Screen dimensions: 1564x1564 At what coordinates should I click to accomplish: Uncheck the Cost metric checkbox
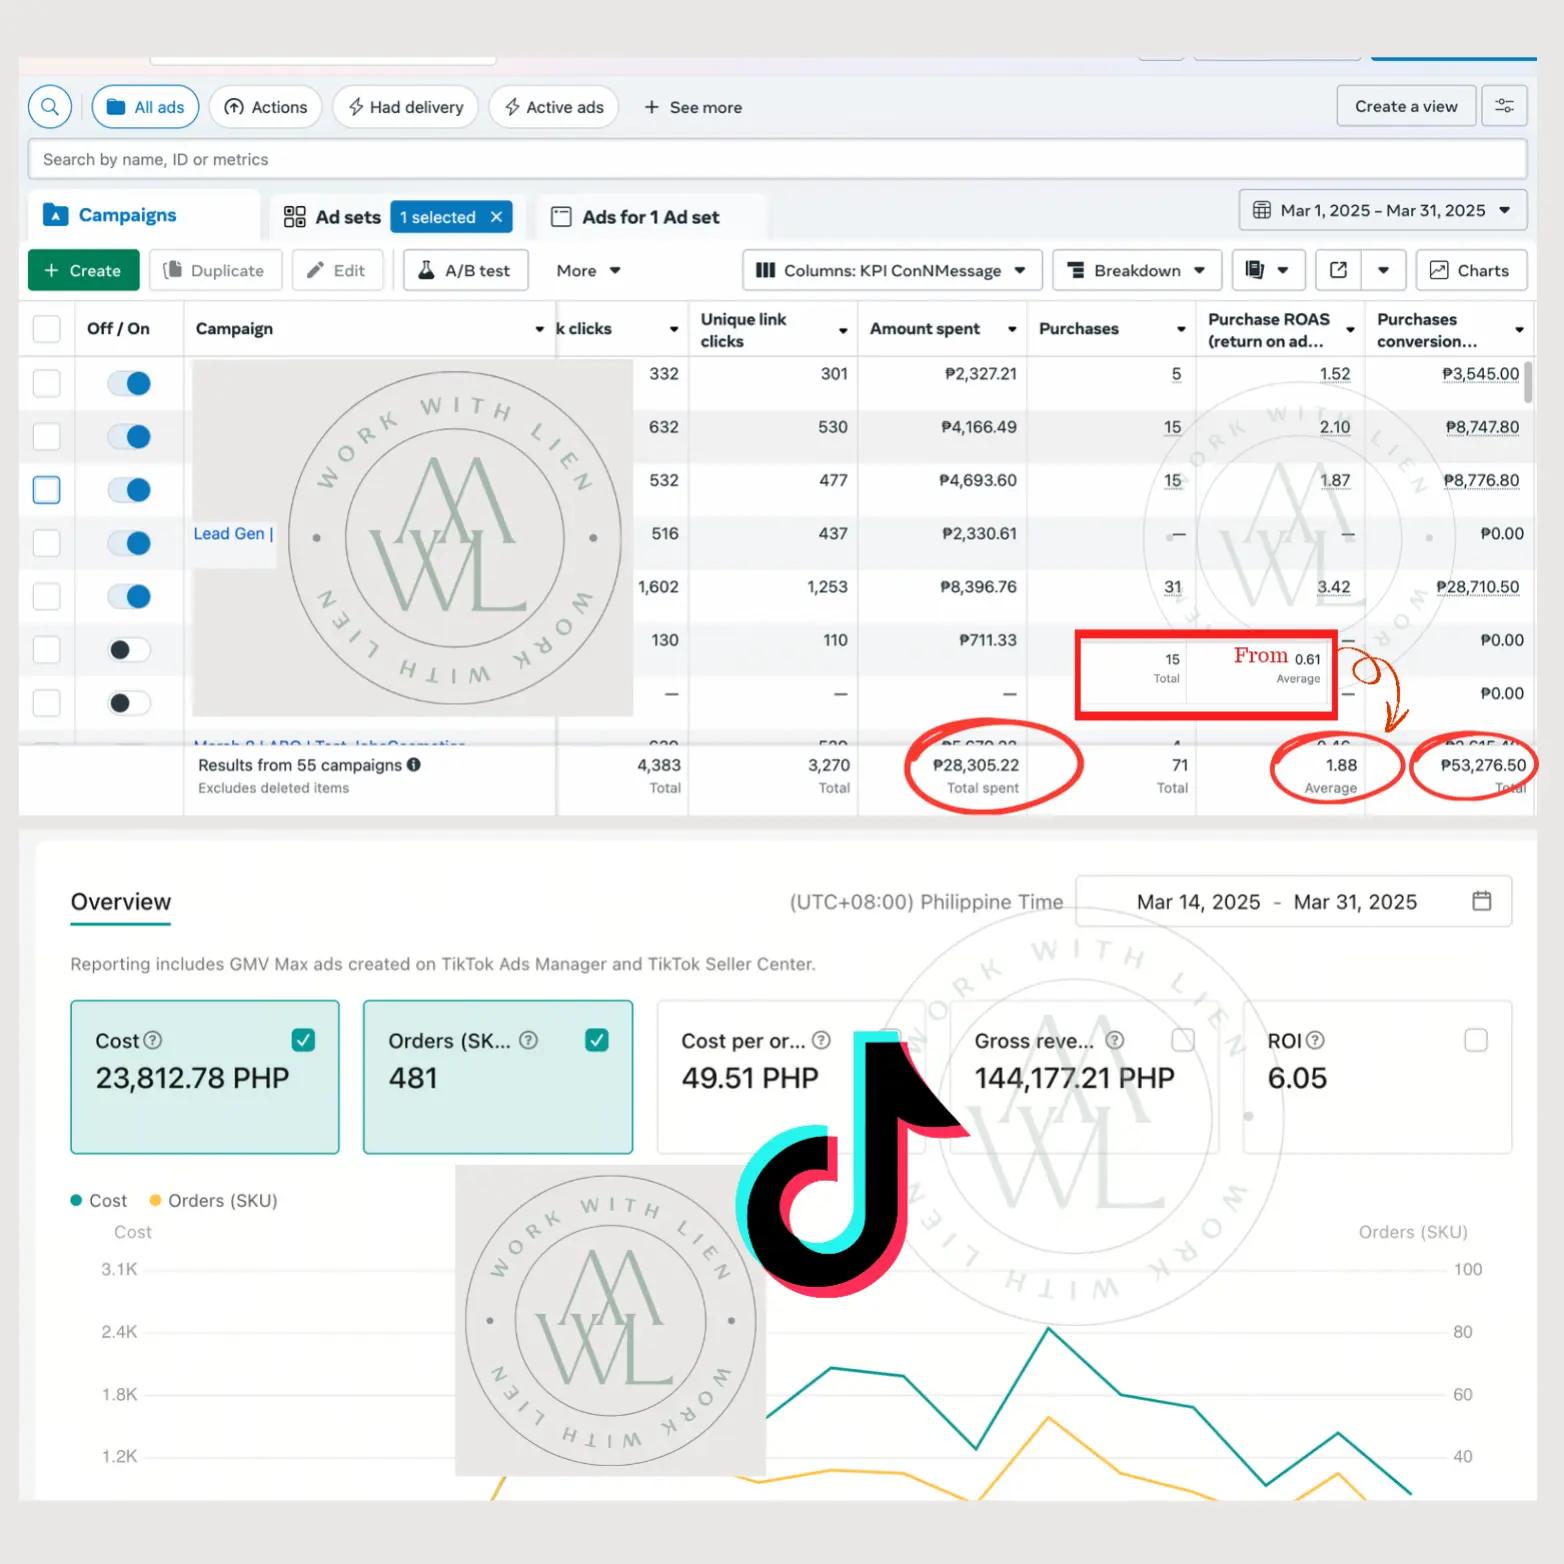tap(303, 1040)
